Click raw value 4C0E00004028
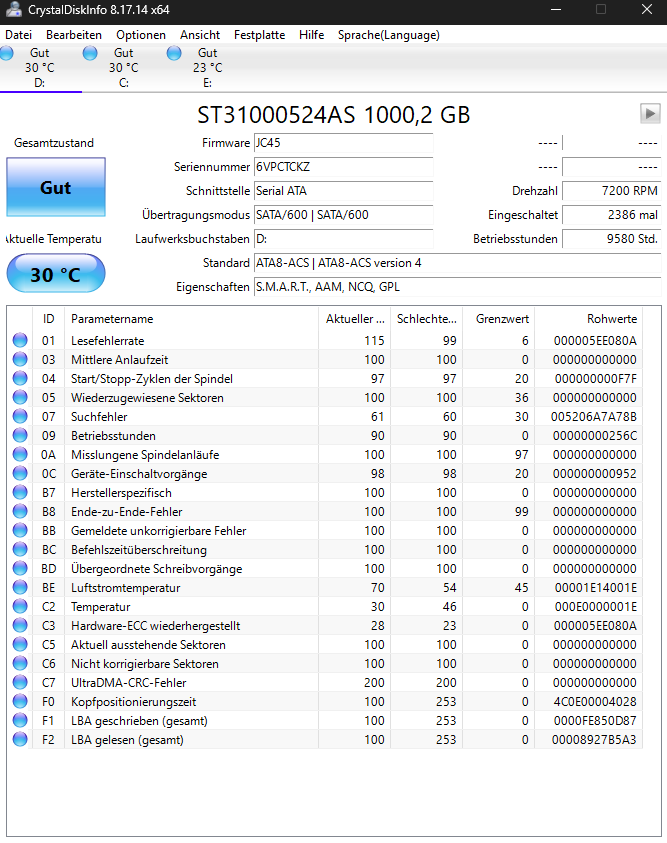The height and width of the screenshot is (843, 667). pyautogui.click(x=595, y=702)
